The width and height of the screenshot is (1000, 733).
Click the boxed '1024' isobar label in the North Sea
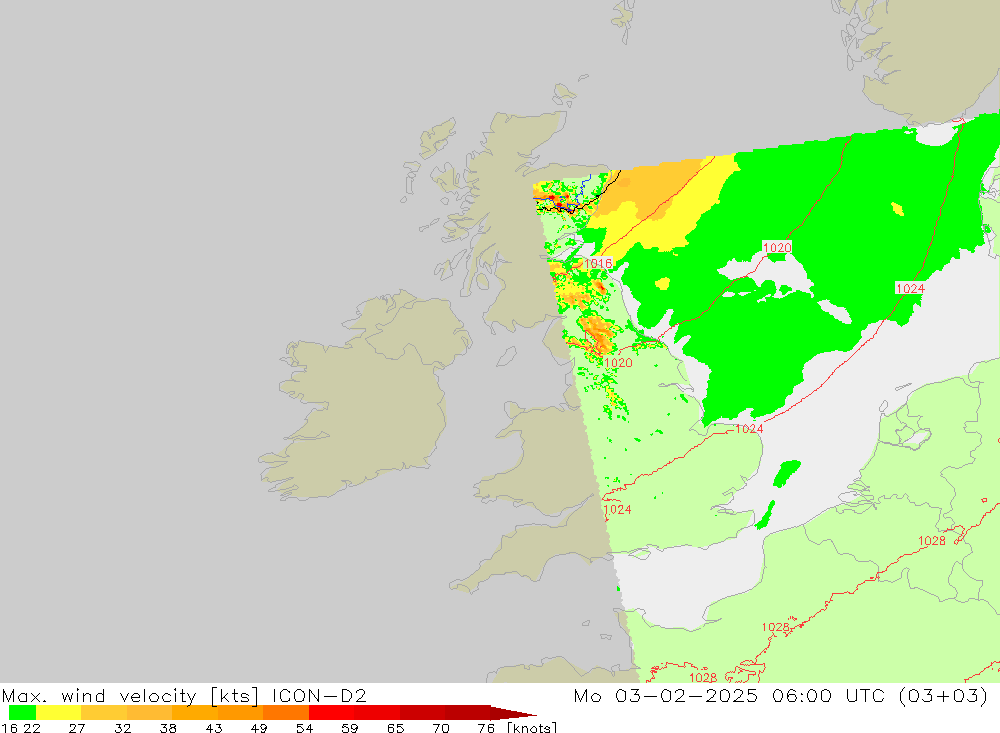point(910,288)
